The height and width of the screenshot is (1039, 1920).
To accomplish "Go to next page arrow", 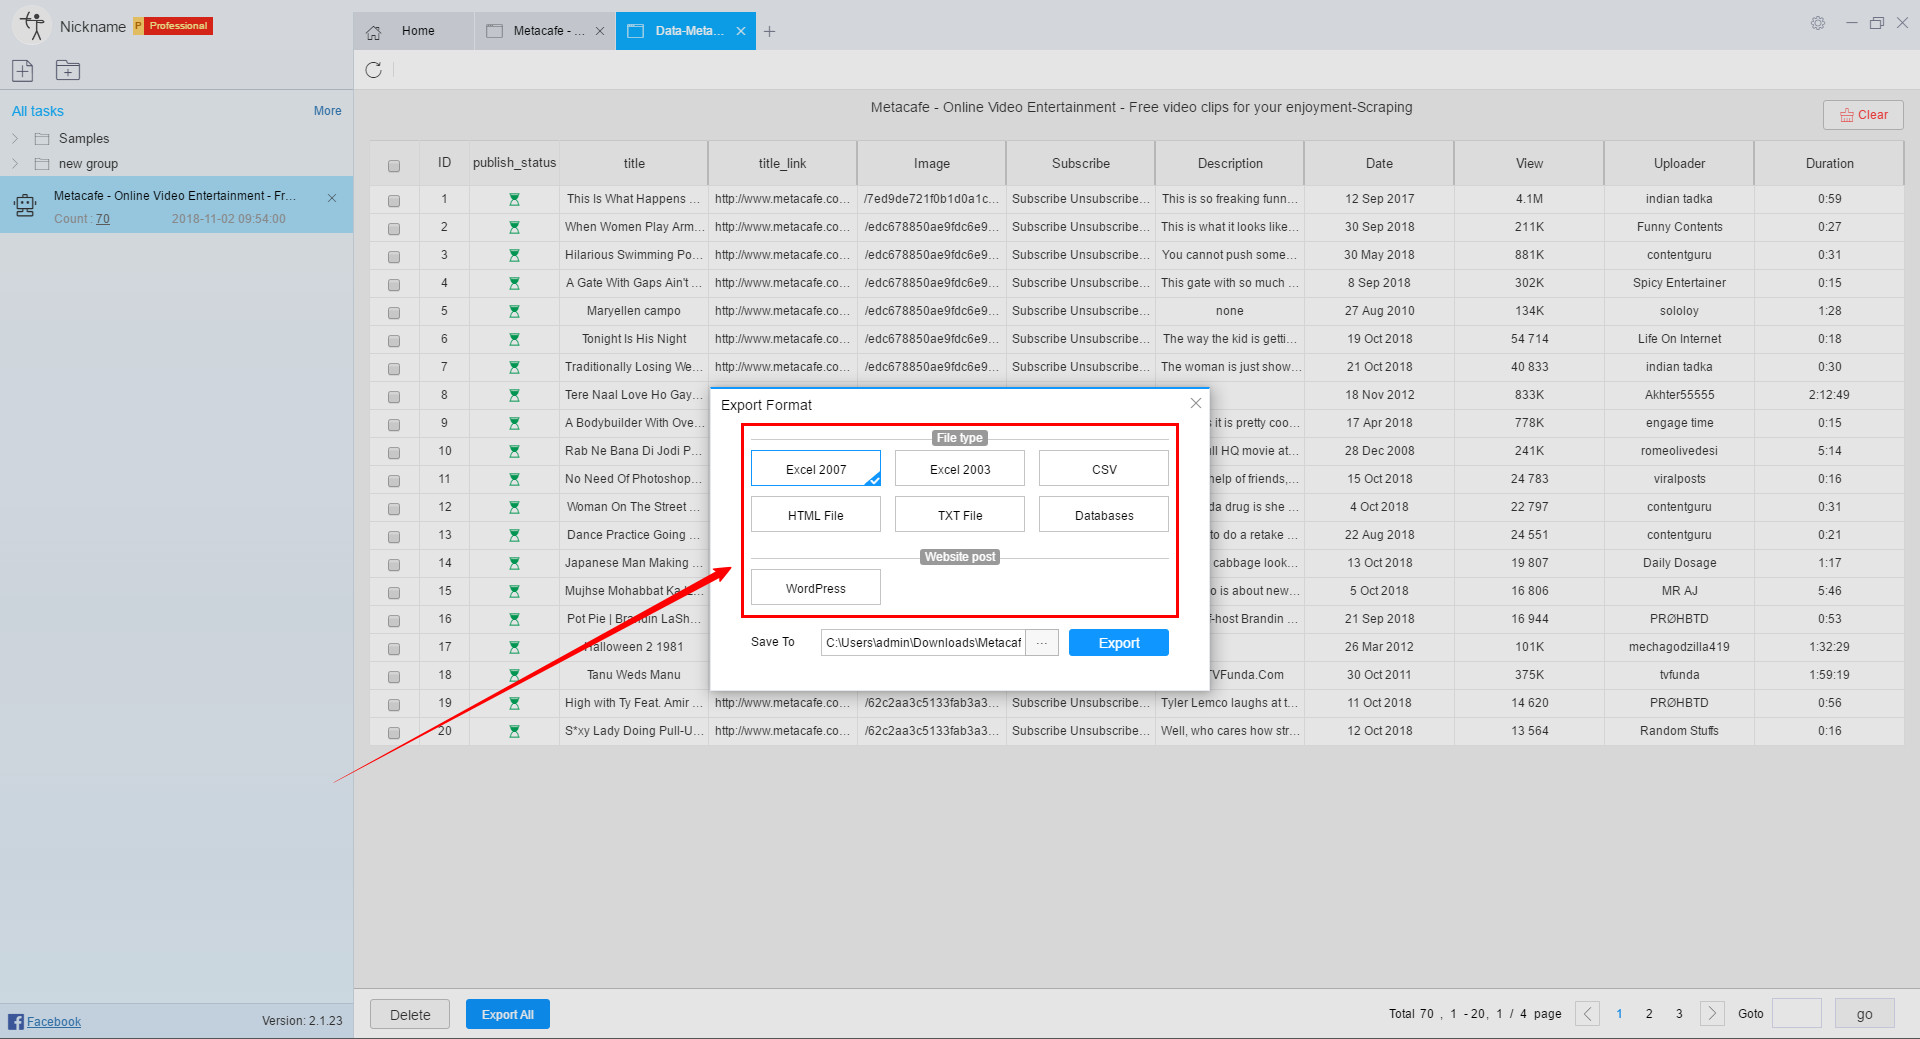I will (1712, 1014).
